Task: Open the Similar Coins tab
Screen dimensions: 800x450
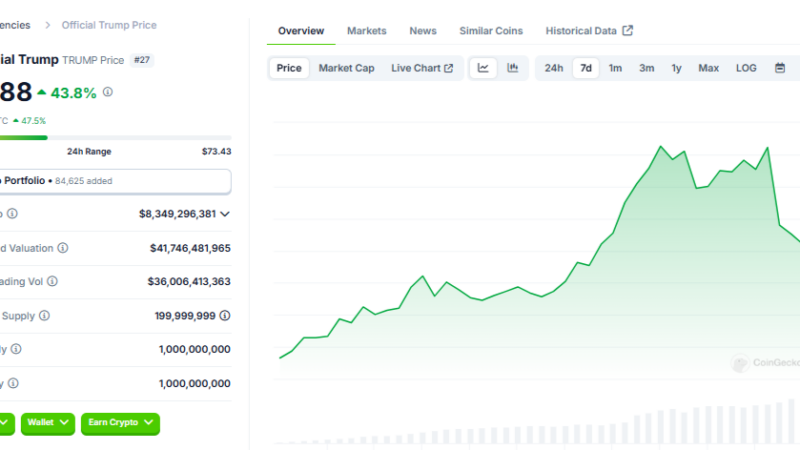Action: point(491,31)
